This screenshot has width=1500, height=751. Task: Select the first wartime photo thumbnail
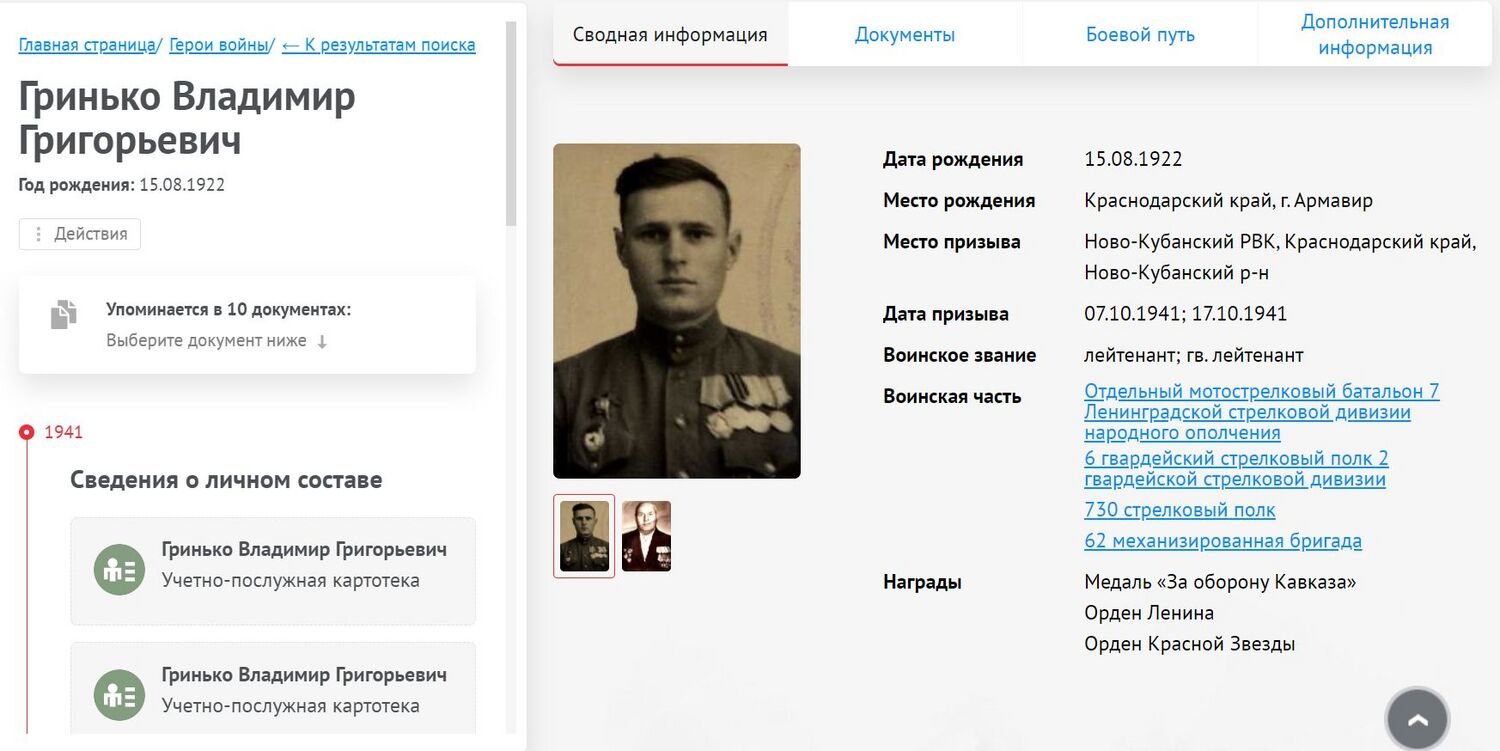point(584,536)
